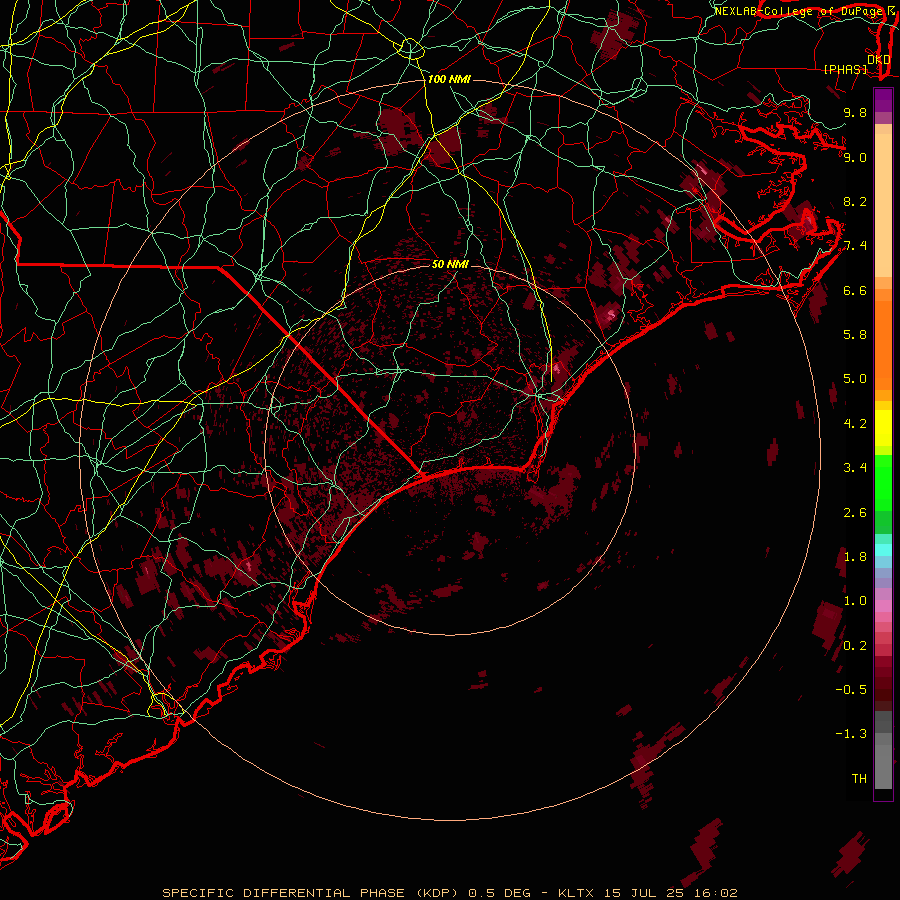This screenshot has height=900, width=900.
Task: Click the cyan color bar segment
Action: 883,550
